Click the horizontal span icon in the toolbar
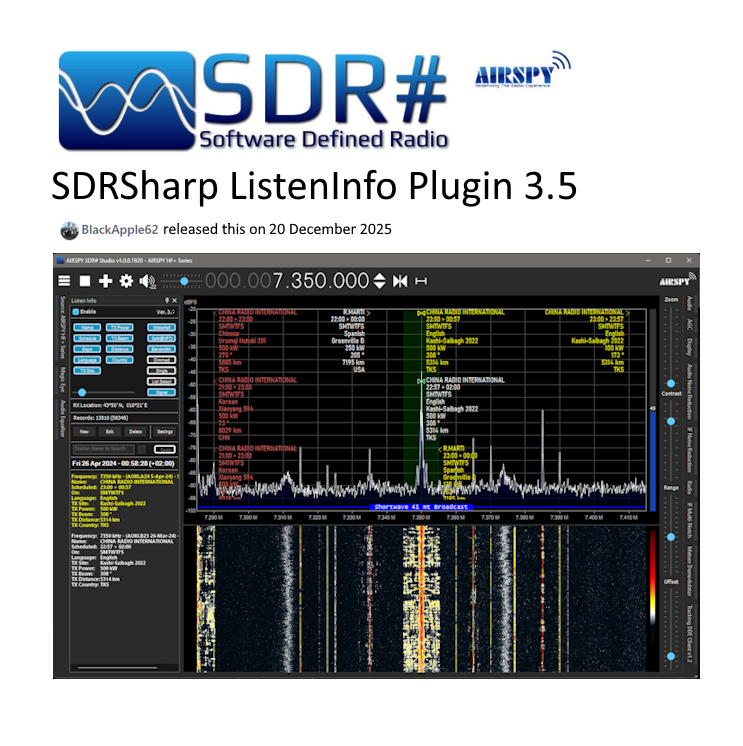743x746 pixels. click(x=421, y=281)
